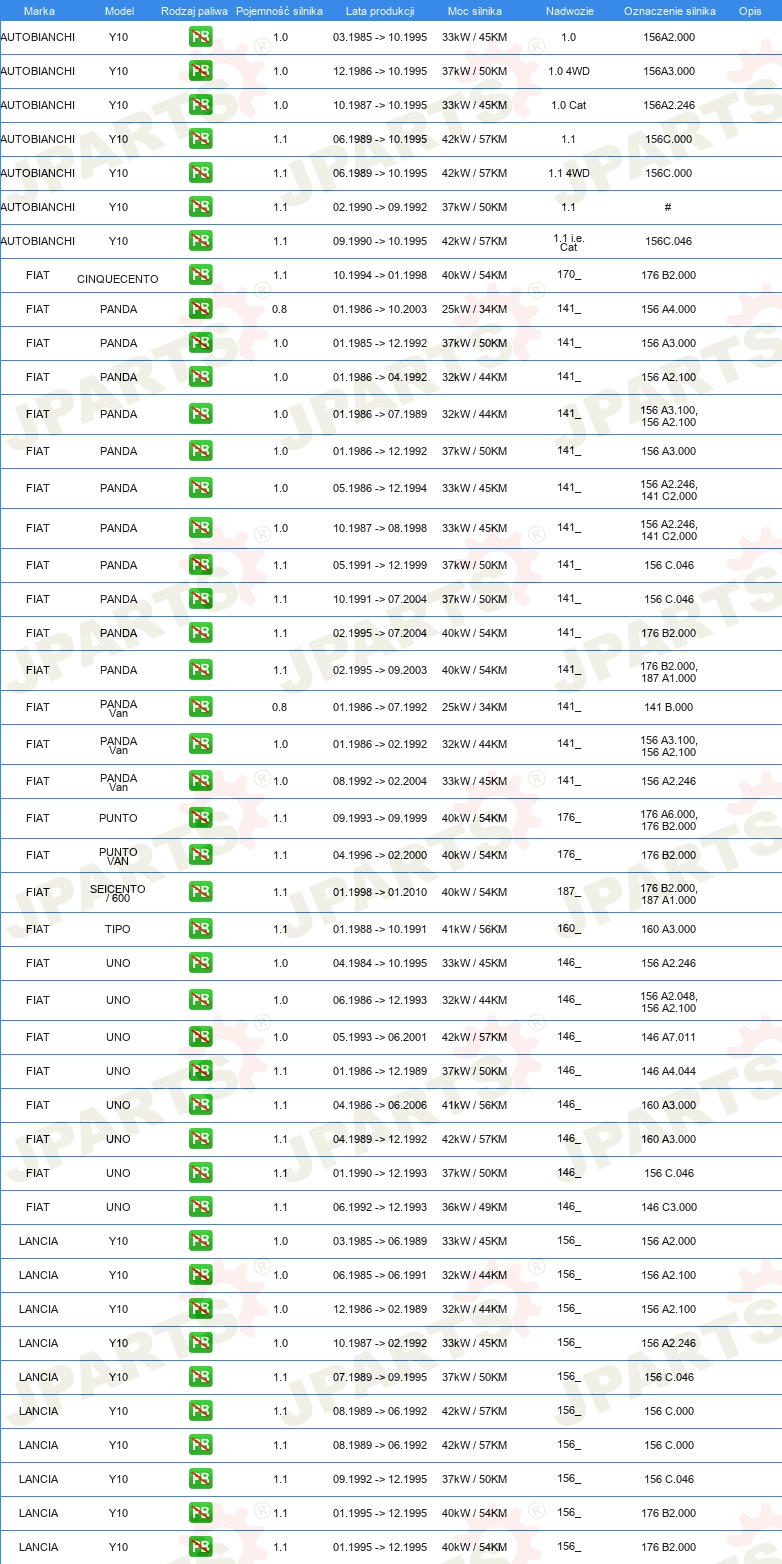782x1564 pixels.
Task: Click fuel icon in Fiat Cinquecento row
Action: tap(200, 275)
